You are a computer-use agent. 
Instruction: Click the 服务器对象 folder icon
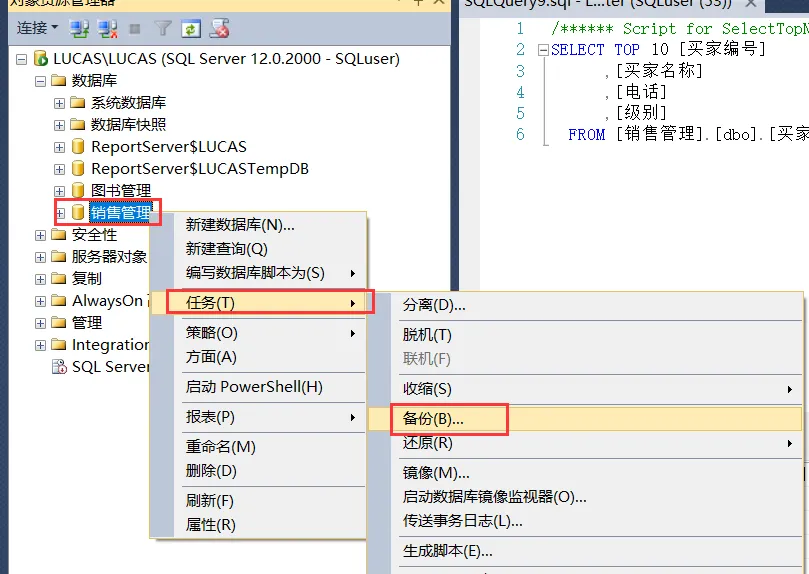pyautogui.click(x=59, y=256)
